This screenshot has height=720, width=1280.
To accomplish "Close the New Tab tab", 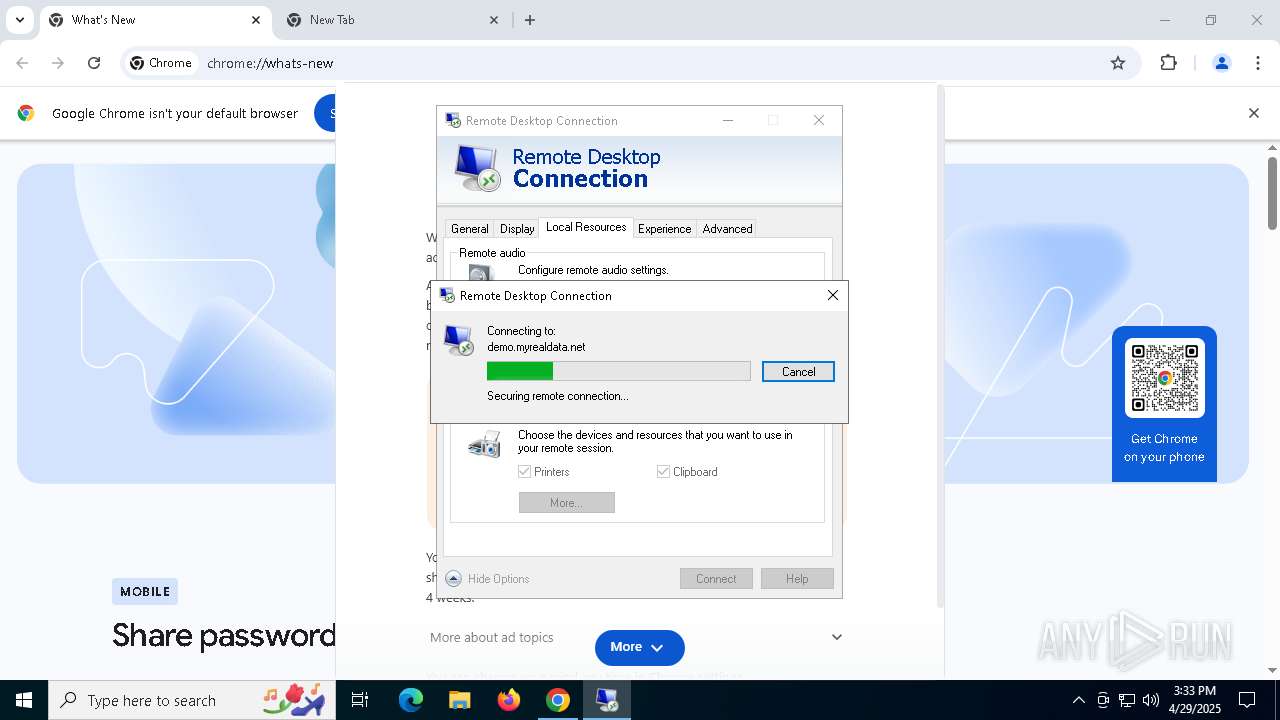I will [494, 20].
